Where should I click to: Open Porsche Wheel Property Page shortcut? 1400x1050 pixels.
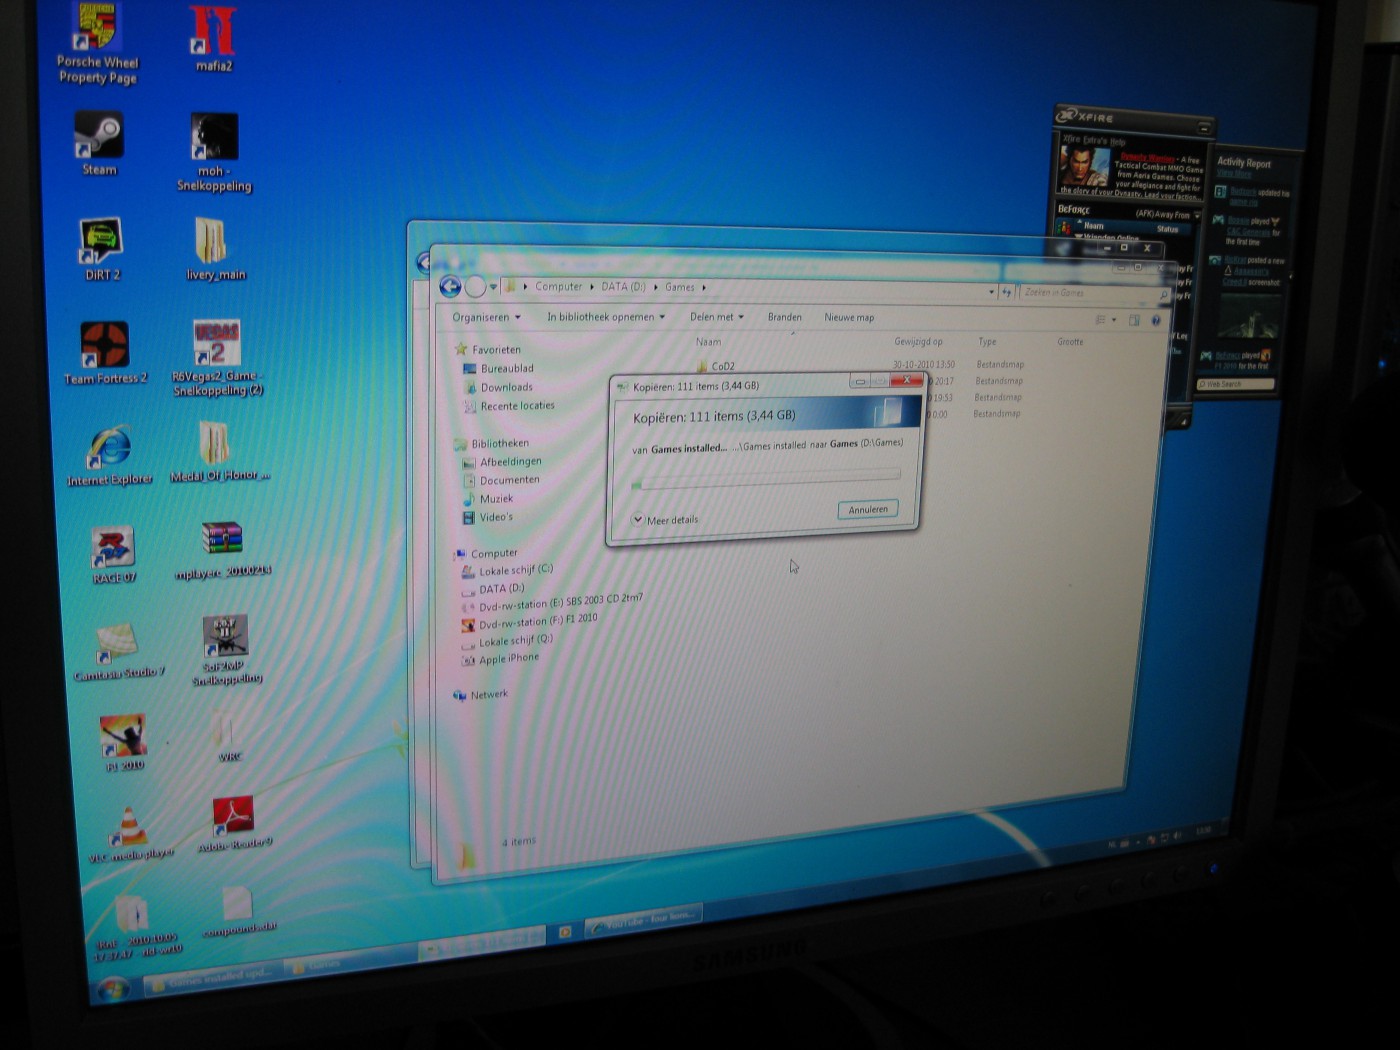(97, 42)
